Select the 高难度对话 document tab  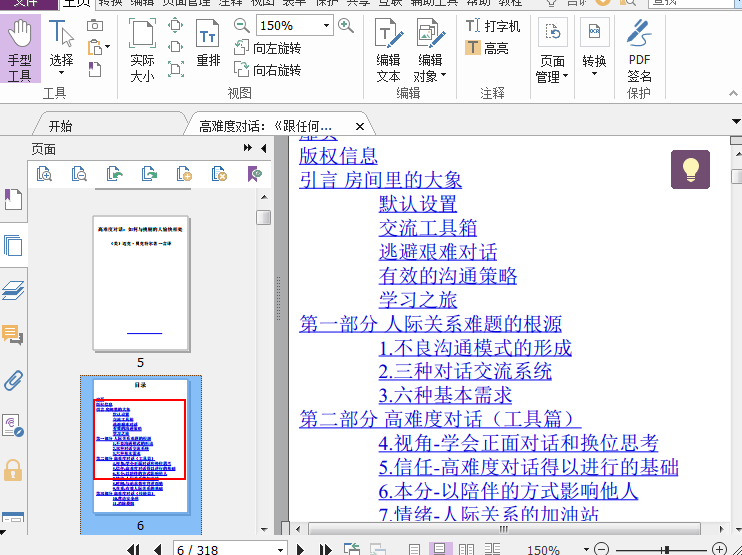pos(265,126)
